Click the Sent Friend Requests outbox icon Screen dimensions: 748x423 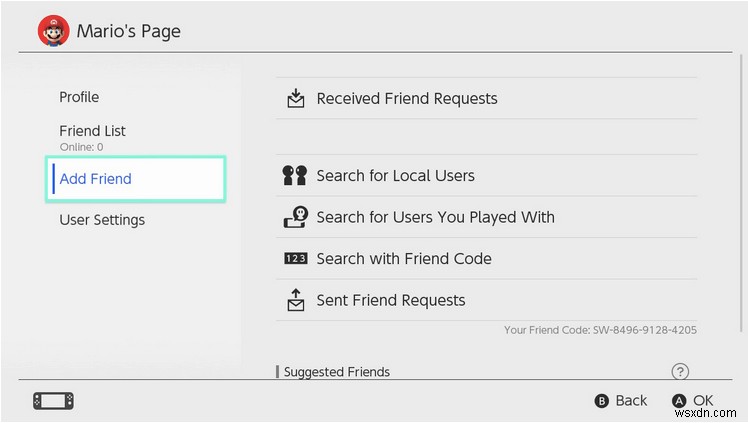[295, 300]
